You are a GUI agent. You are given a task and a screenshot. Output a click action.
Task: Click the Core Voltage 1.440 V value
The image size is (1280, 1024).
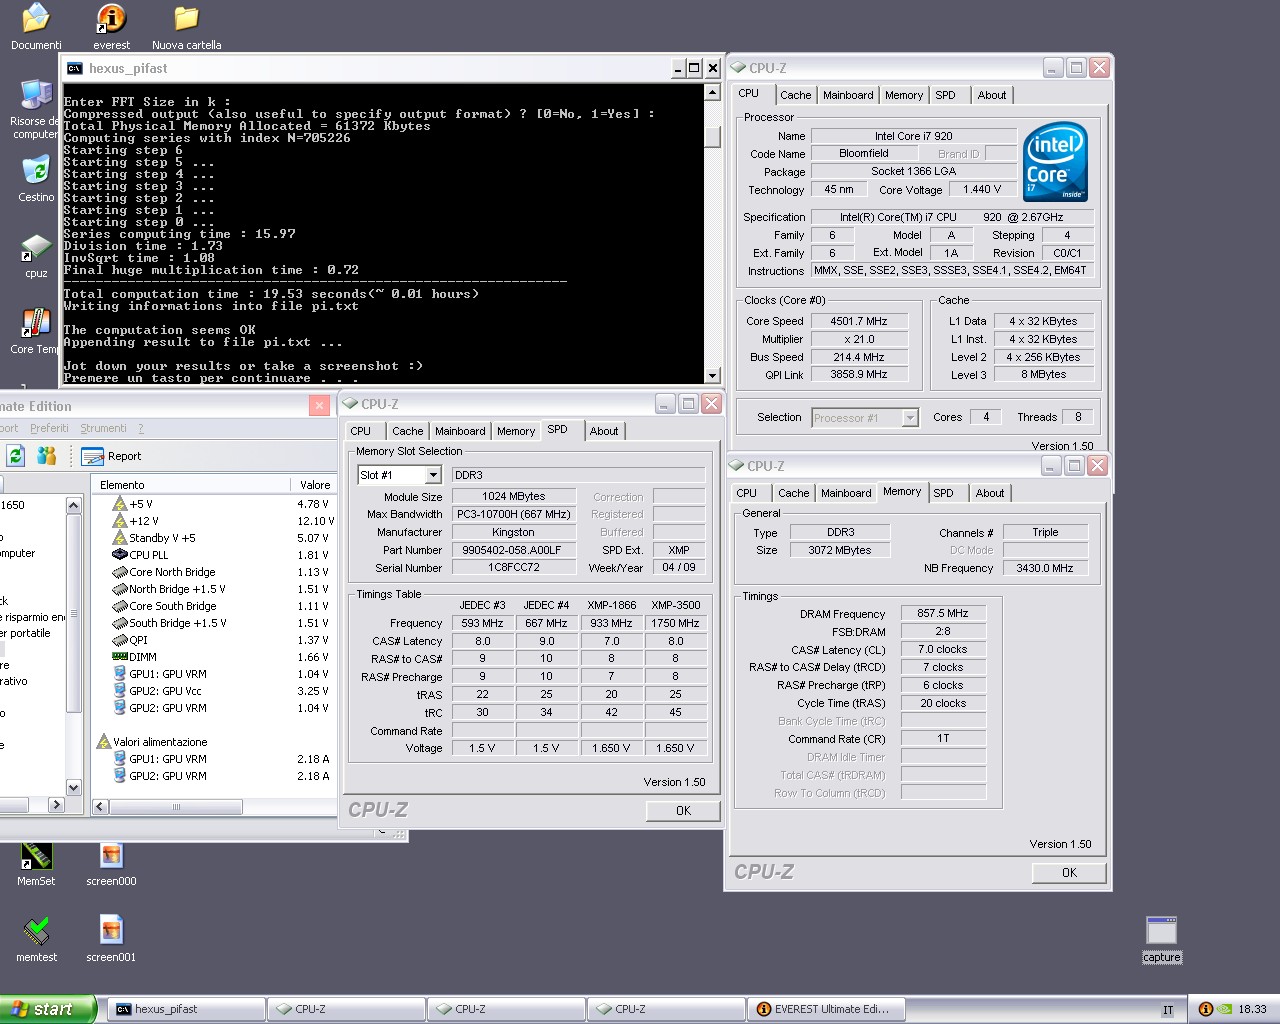tap(983, 189)
